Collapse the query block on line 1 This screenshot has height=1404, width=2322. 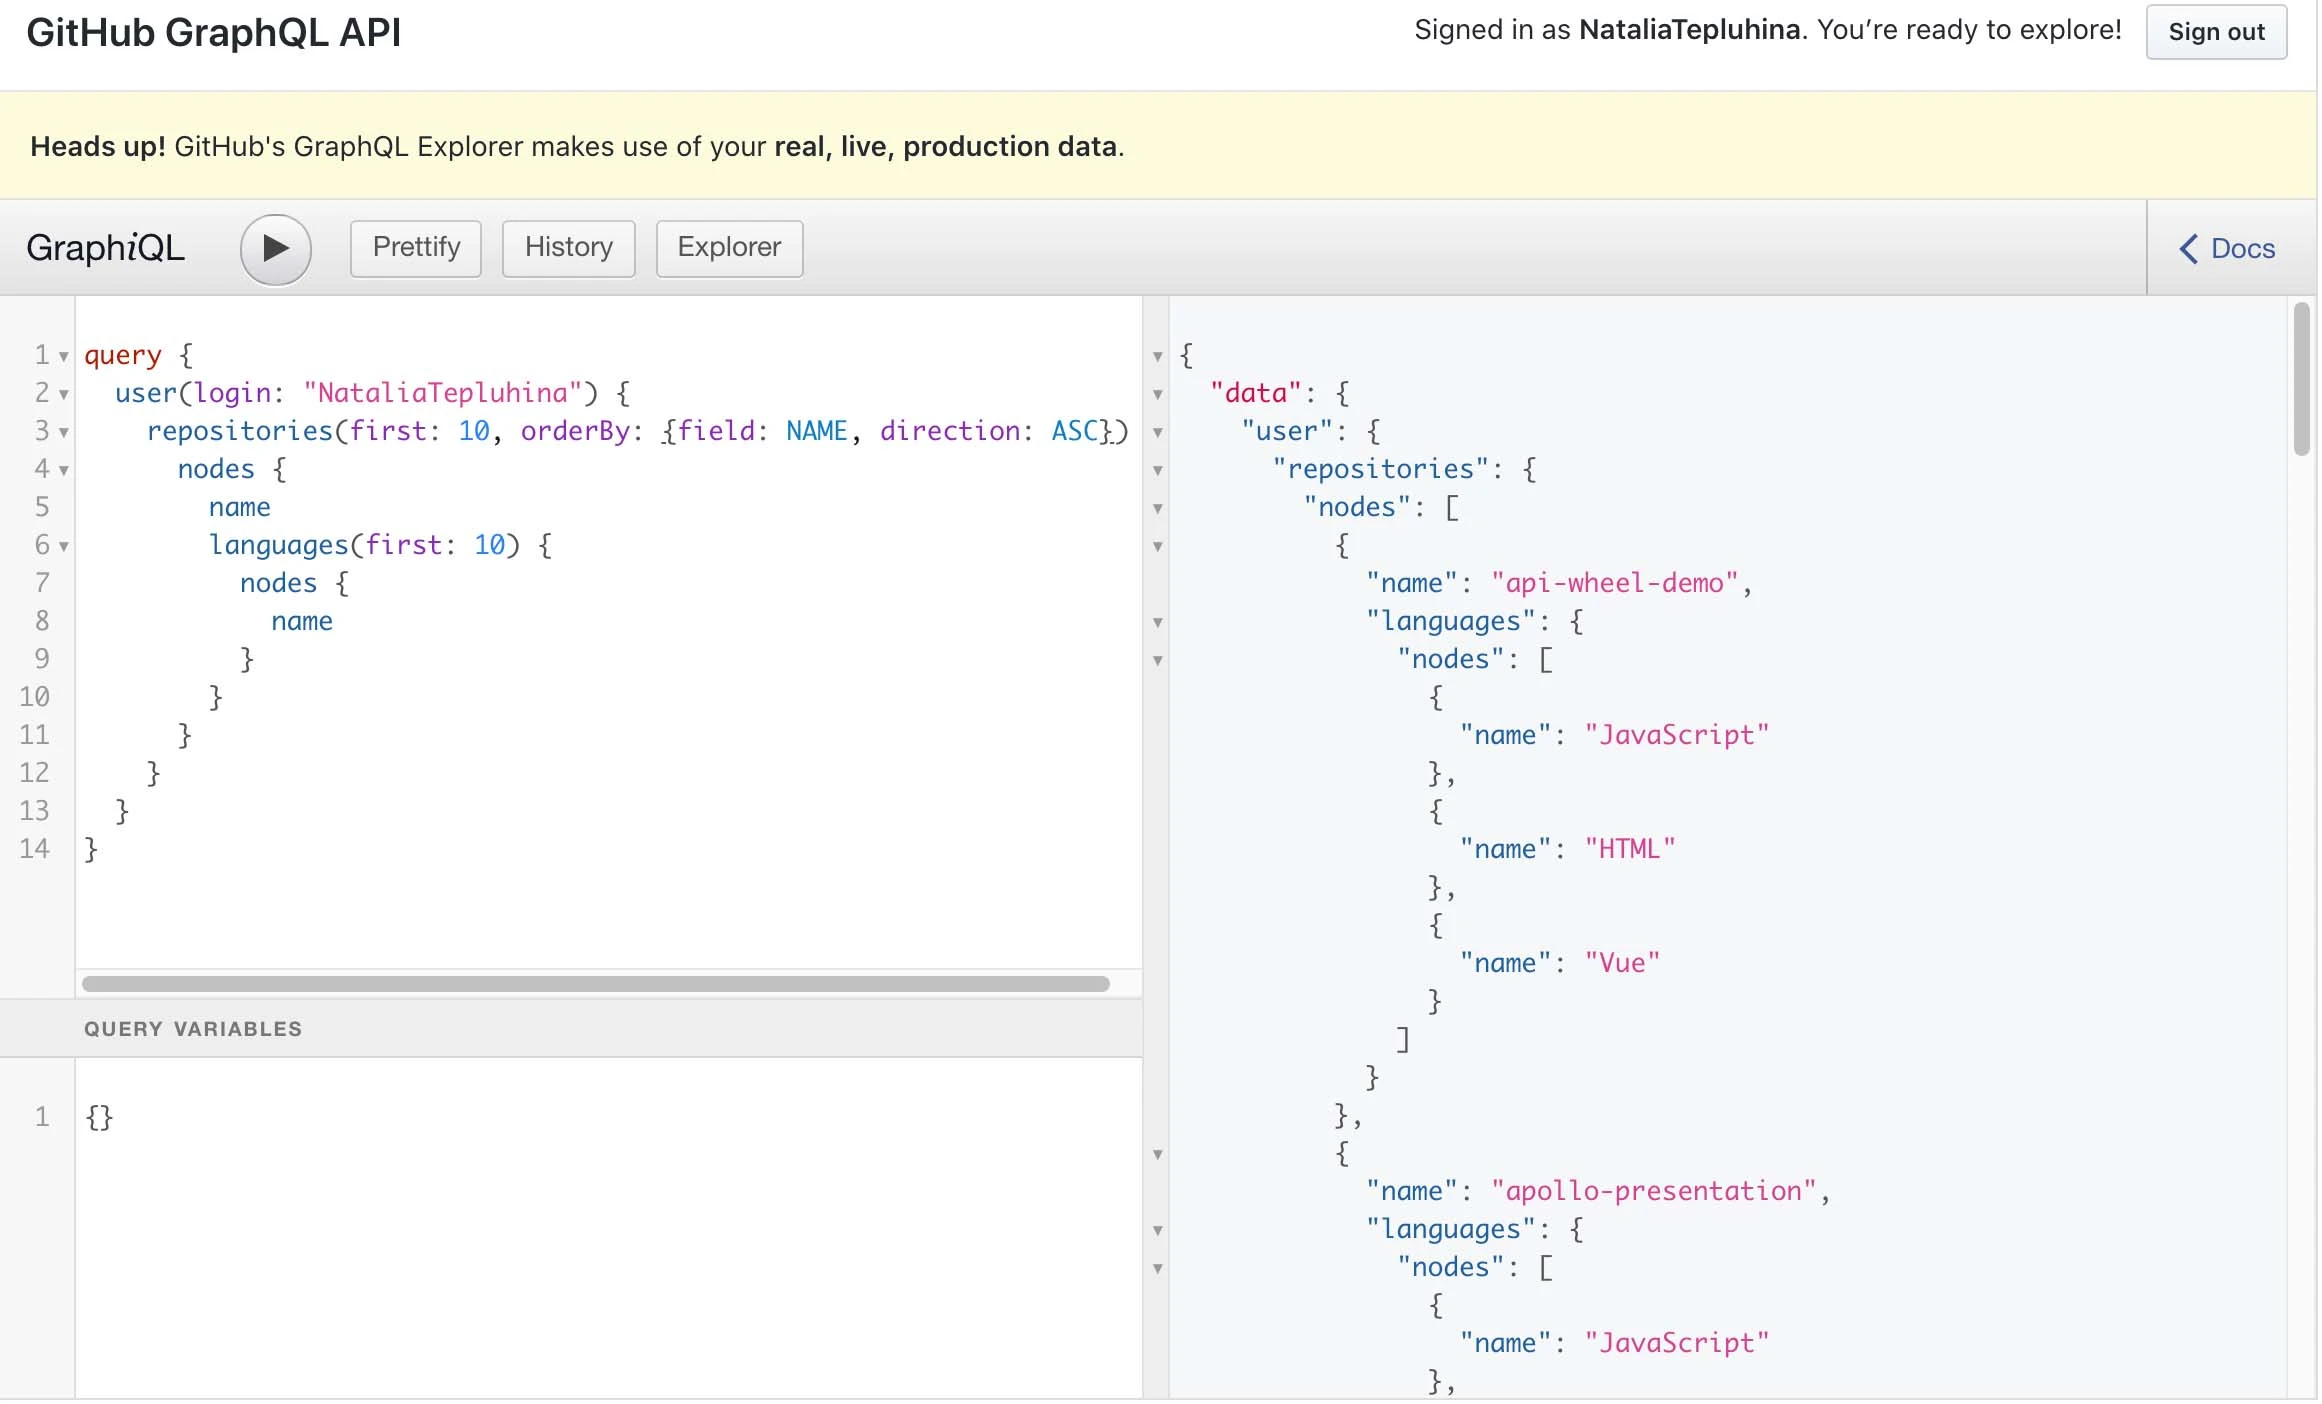click(64, 356)
